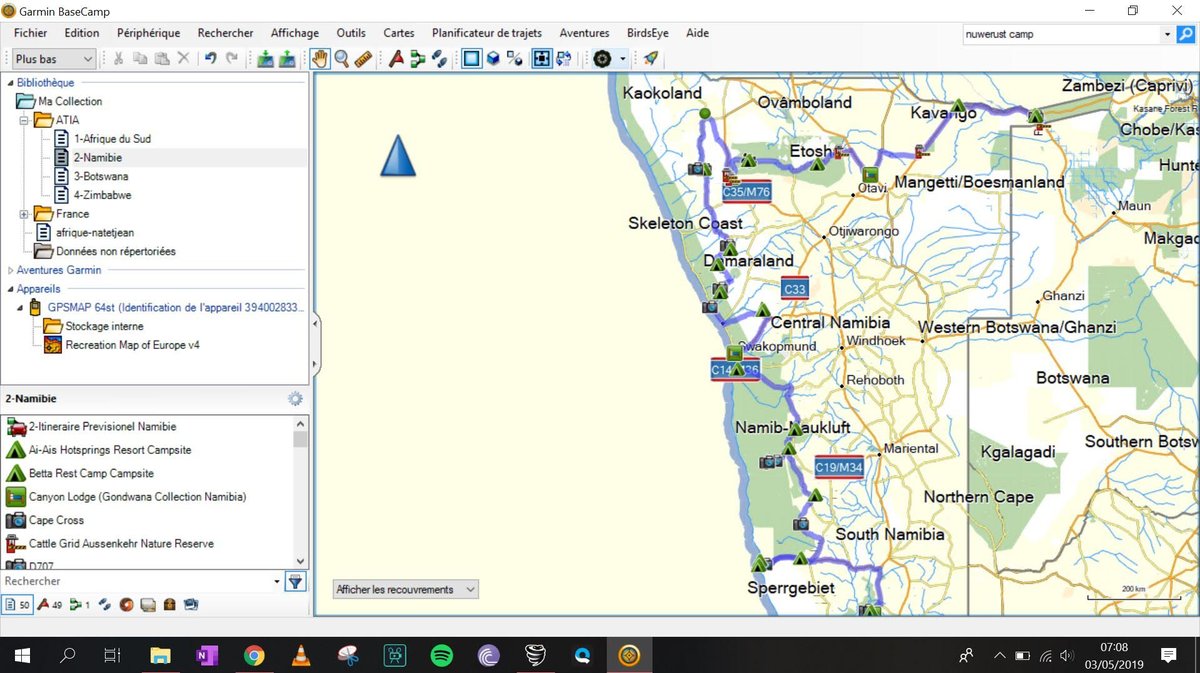Open the Planificateur de trajets menu
Viewport: 1200px width, 673px height.
486,33
